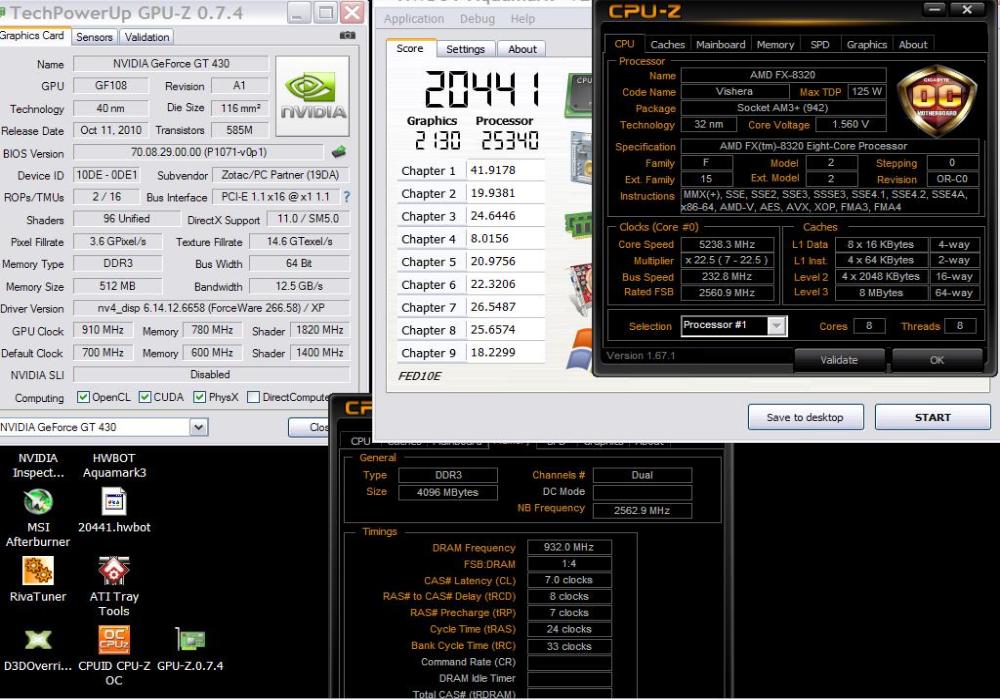Image resolution: width=1000 pixels, height=700 pixels.
Task: Click the Aquamark total score 20441
Action: (x=483, y=88)
